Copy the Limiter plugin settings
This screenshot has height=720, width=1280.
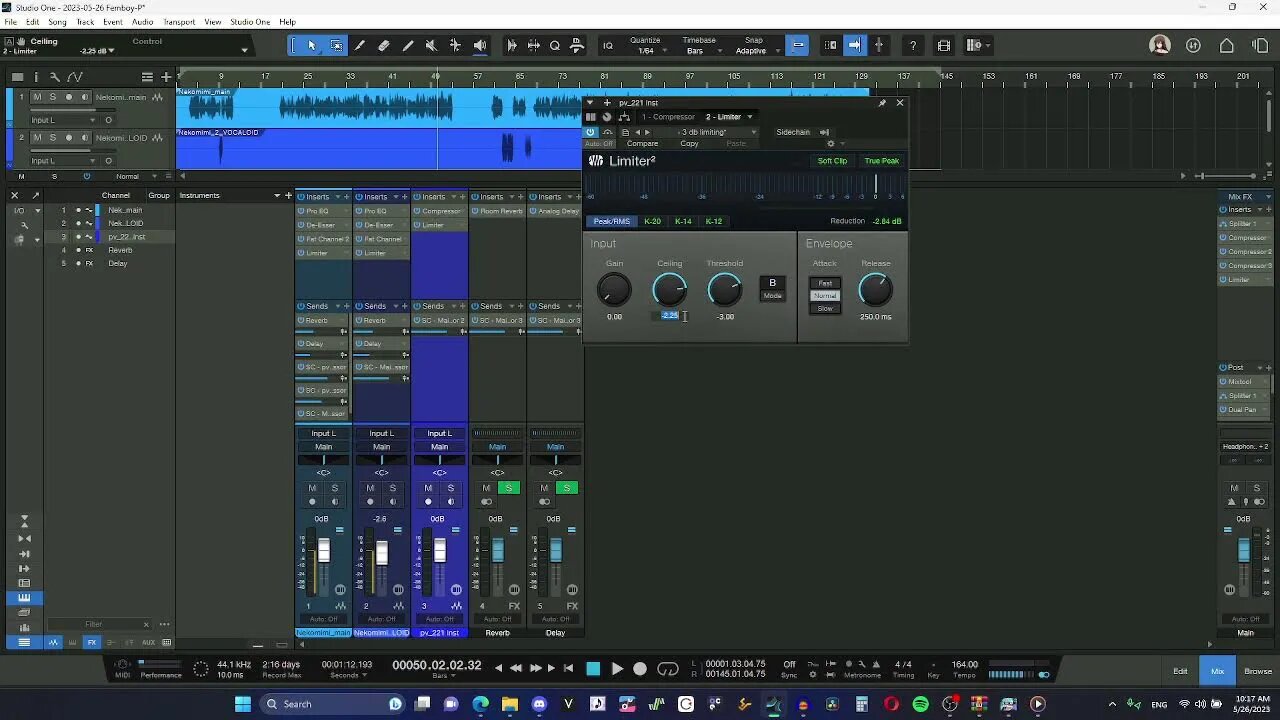tap(689, 144)
